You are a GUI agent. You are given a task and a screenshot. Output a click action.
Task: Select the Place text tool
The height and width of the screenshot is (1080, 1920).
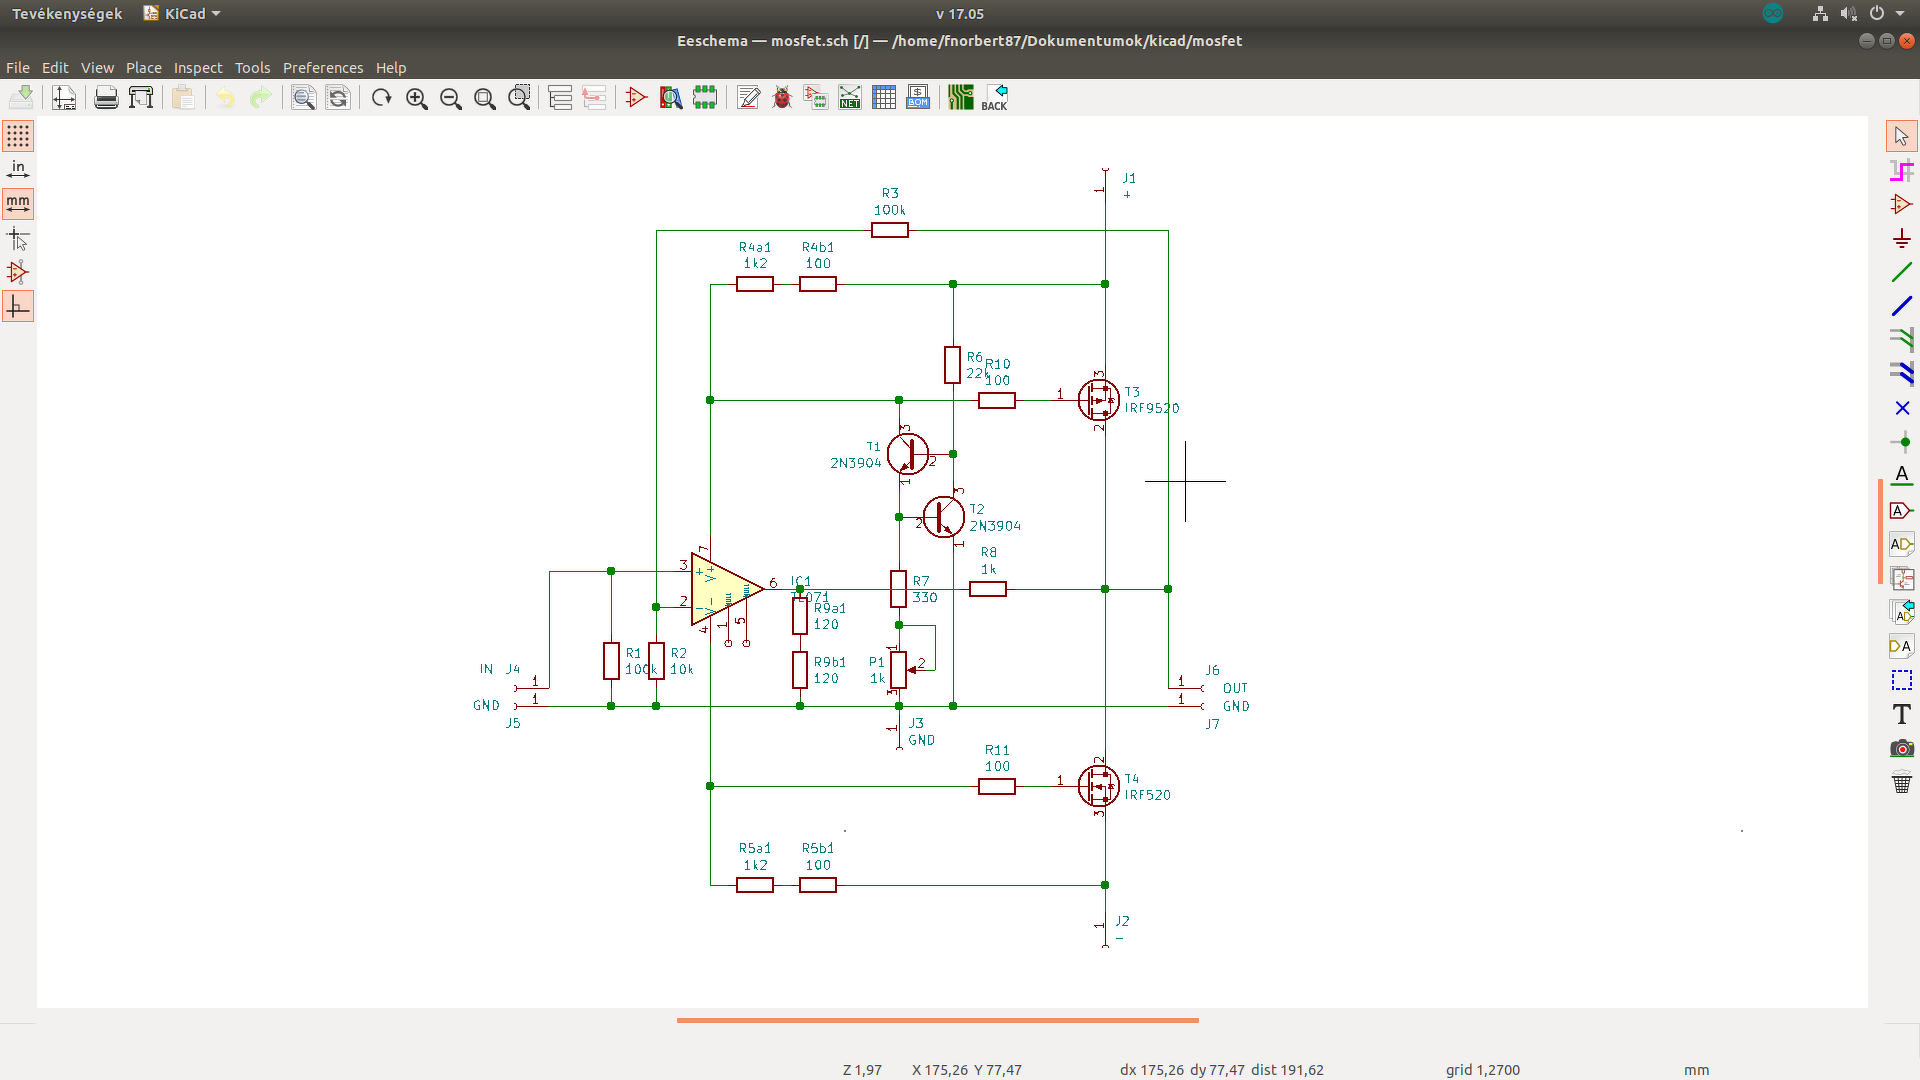pos(1901,714)
